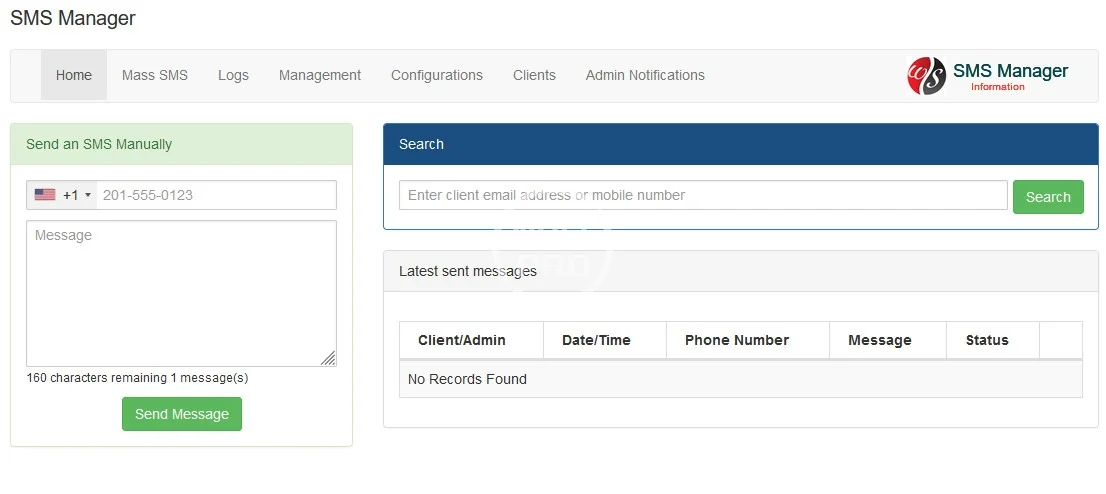Open the country code flag dropdown
The height and width of the screenshot is (494, 1106).
(62, 195)
